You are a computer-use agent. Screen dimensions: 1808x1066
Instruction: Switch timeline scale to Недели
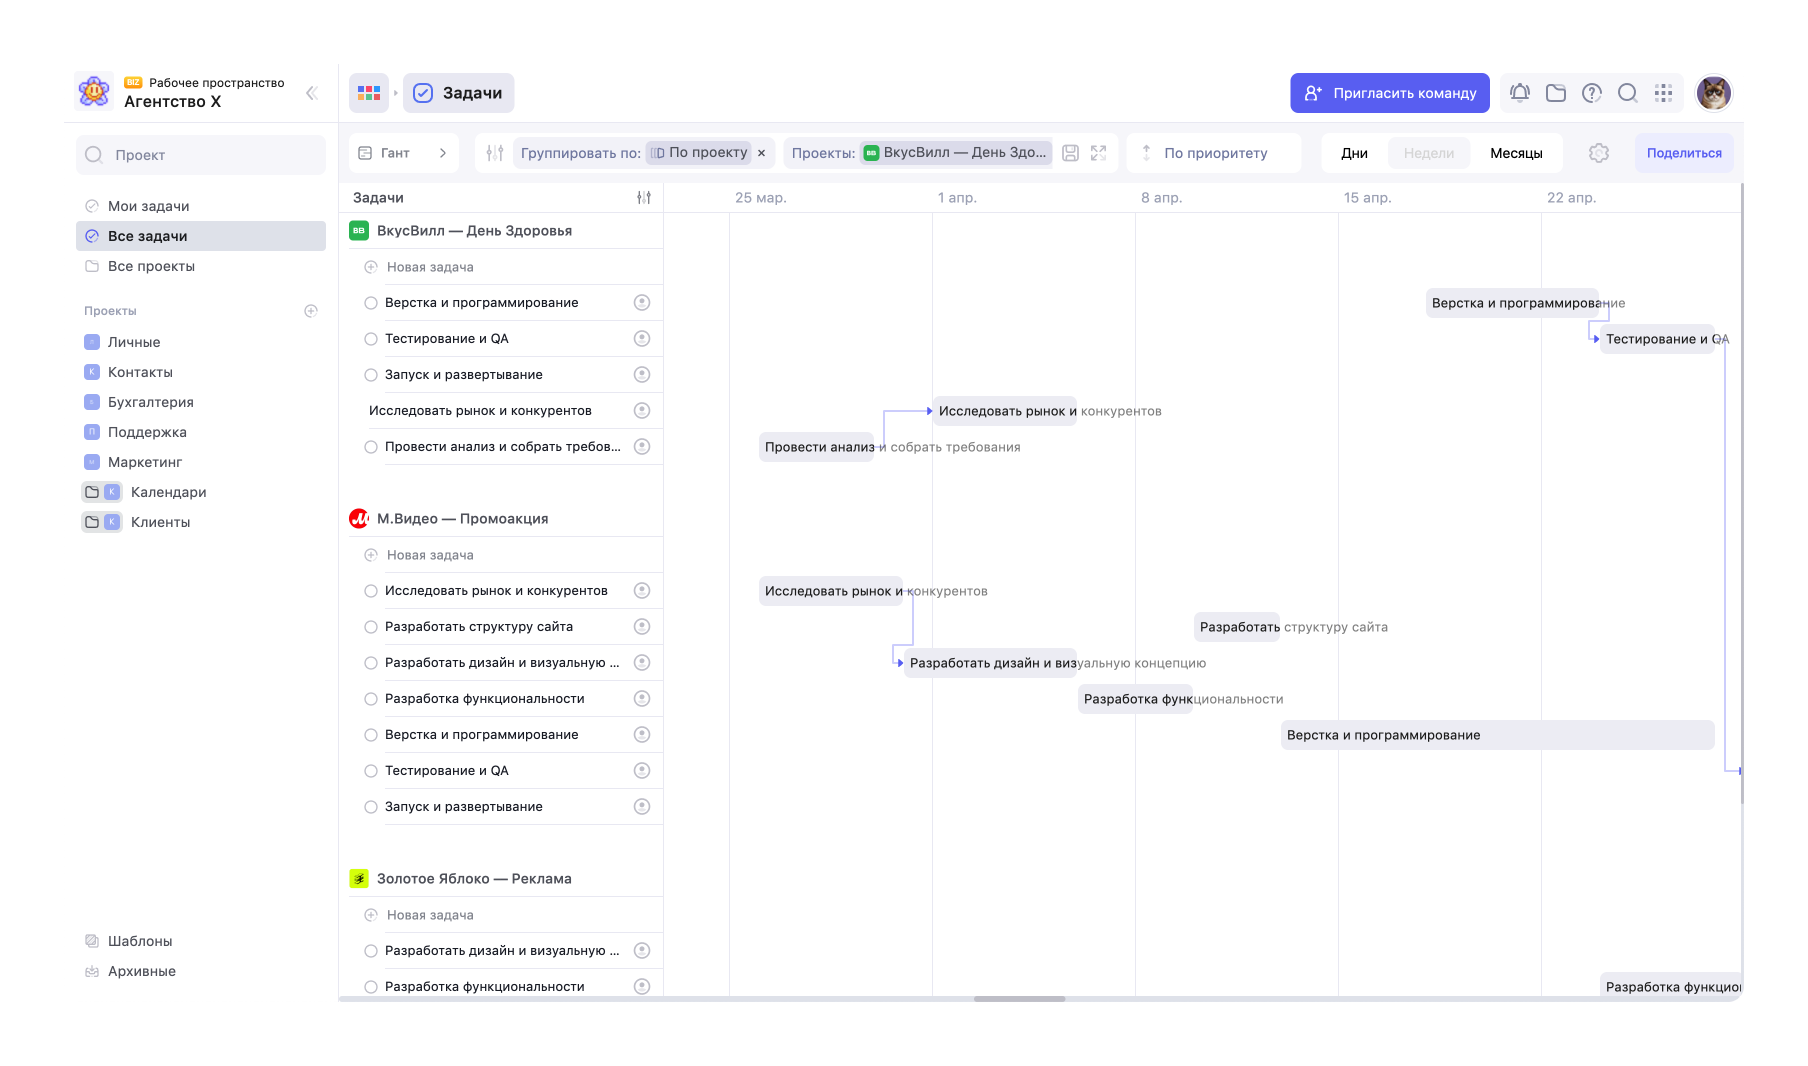coord(1429,153)
